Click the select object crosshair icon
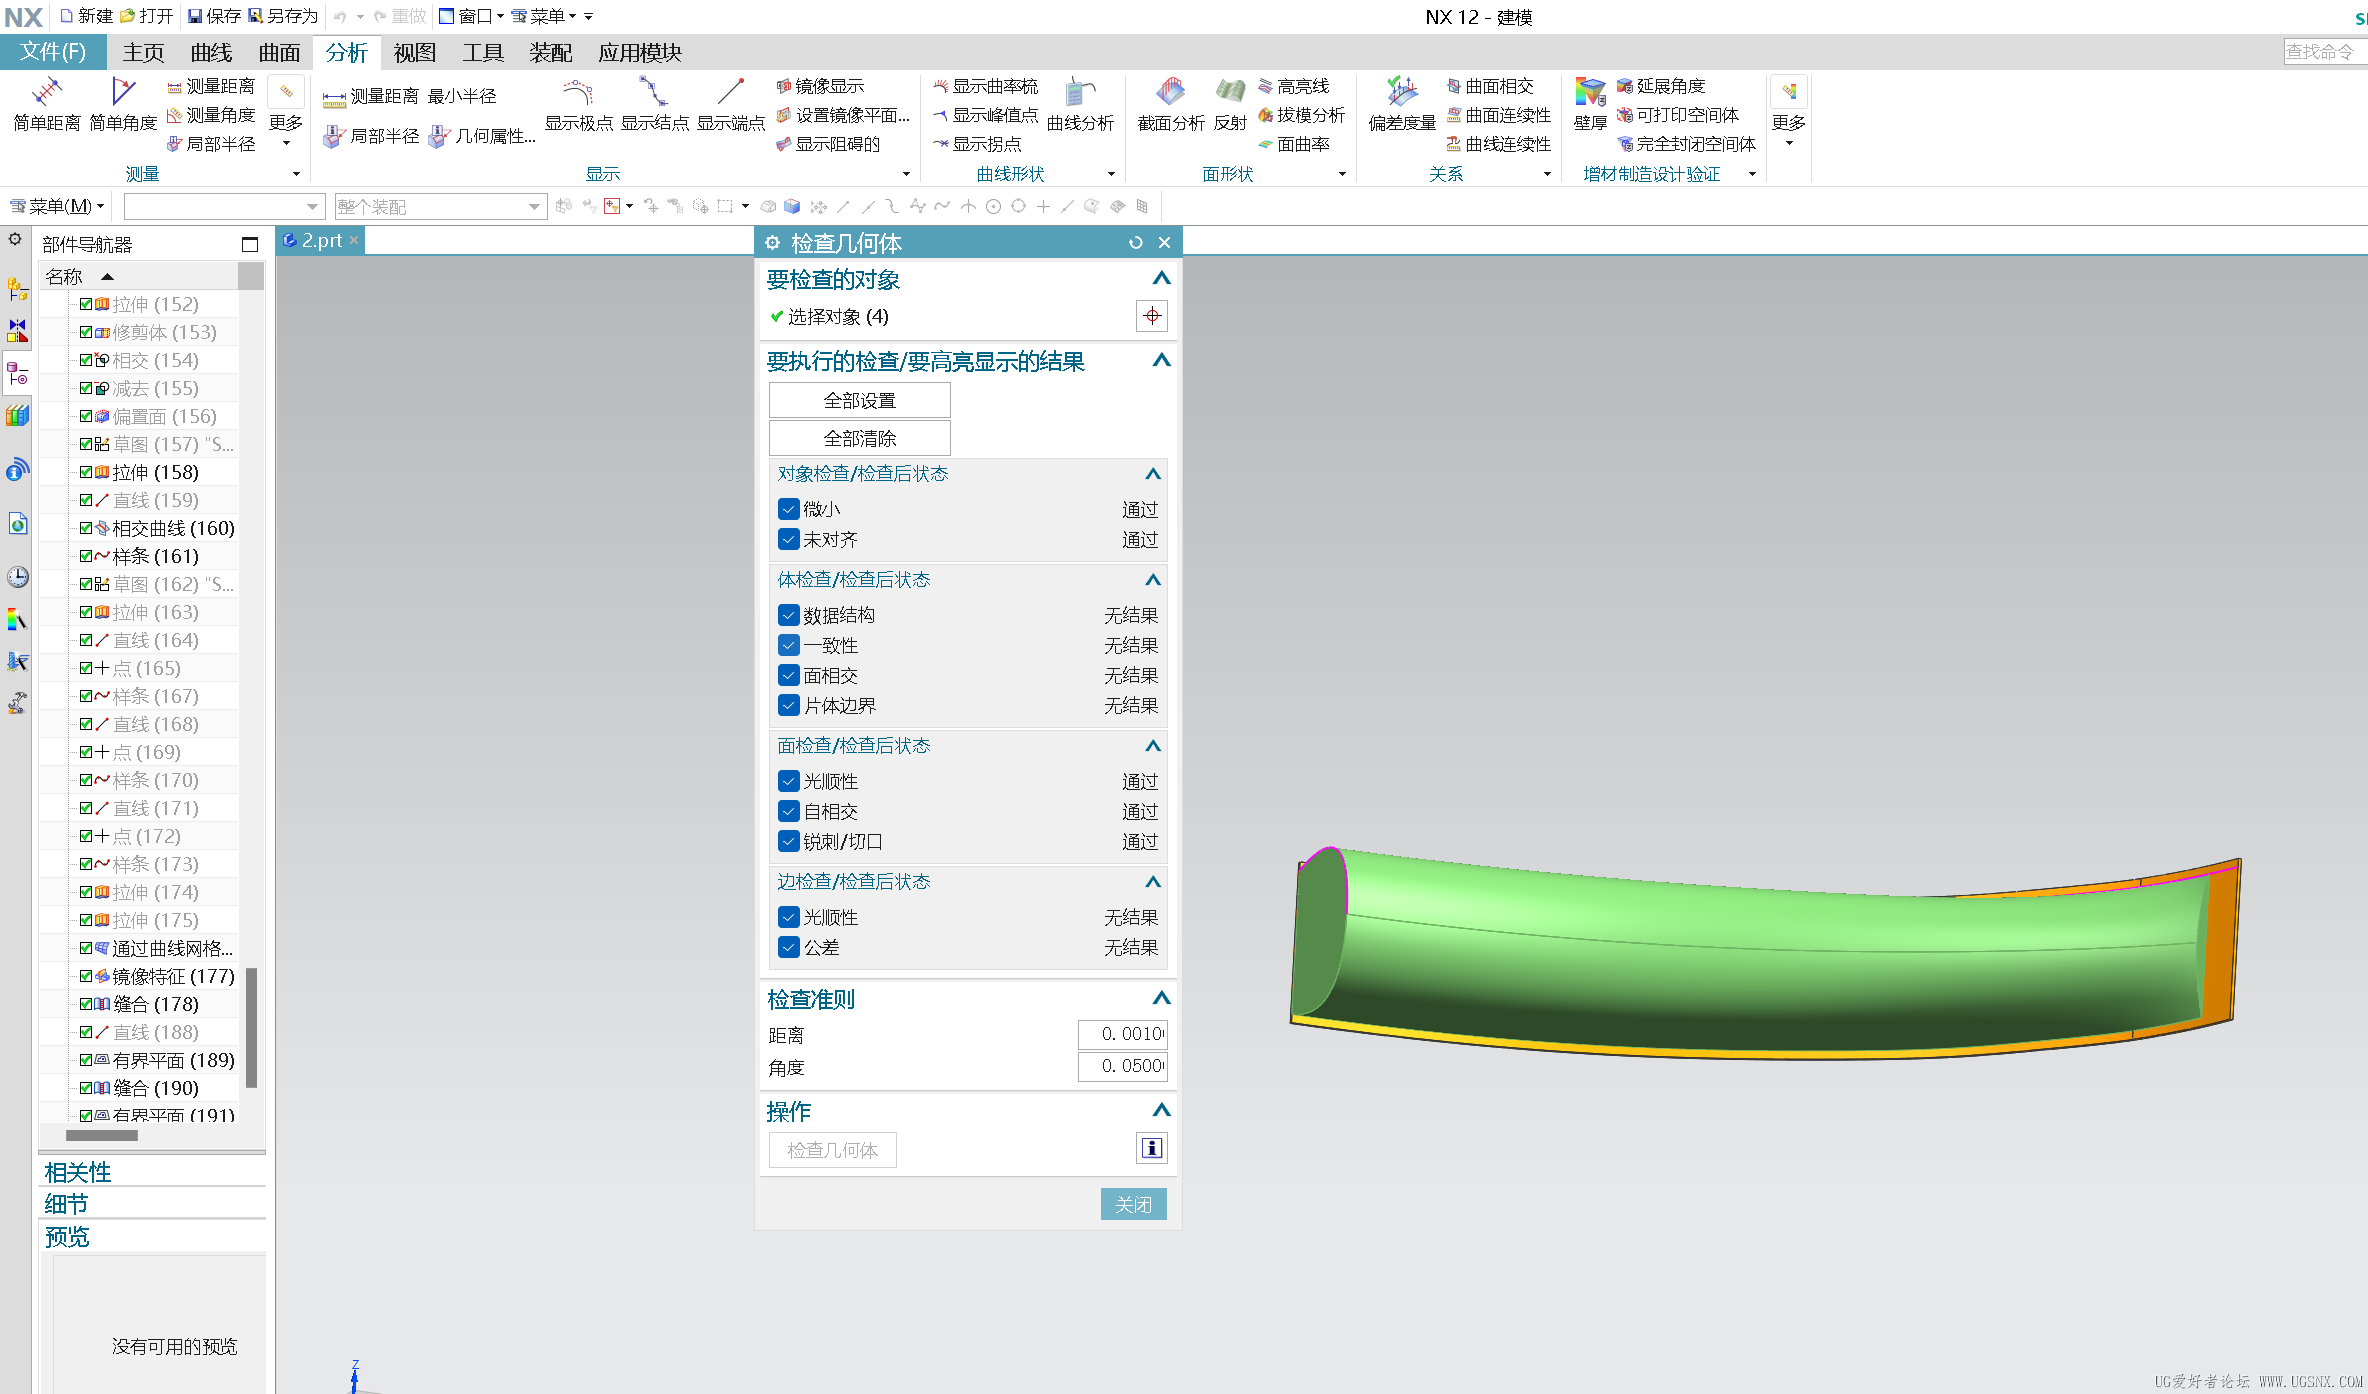The height and width of the screenshot is (1394, 2368). pos(1151,316)
